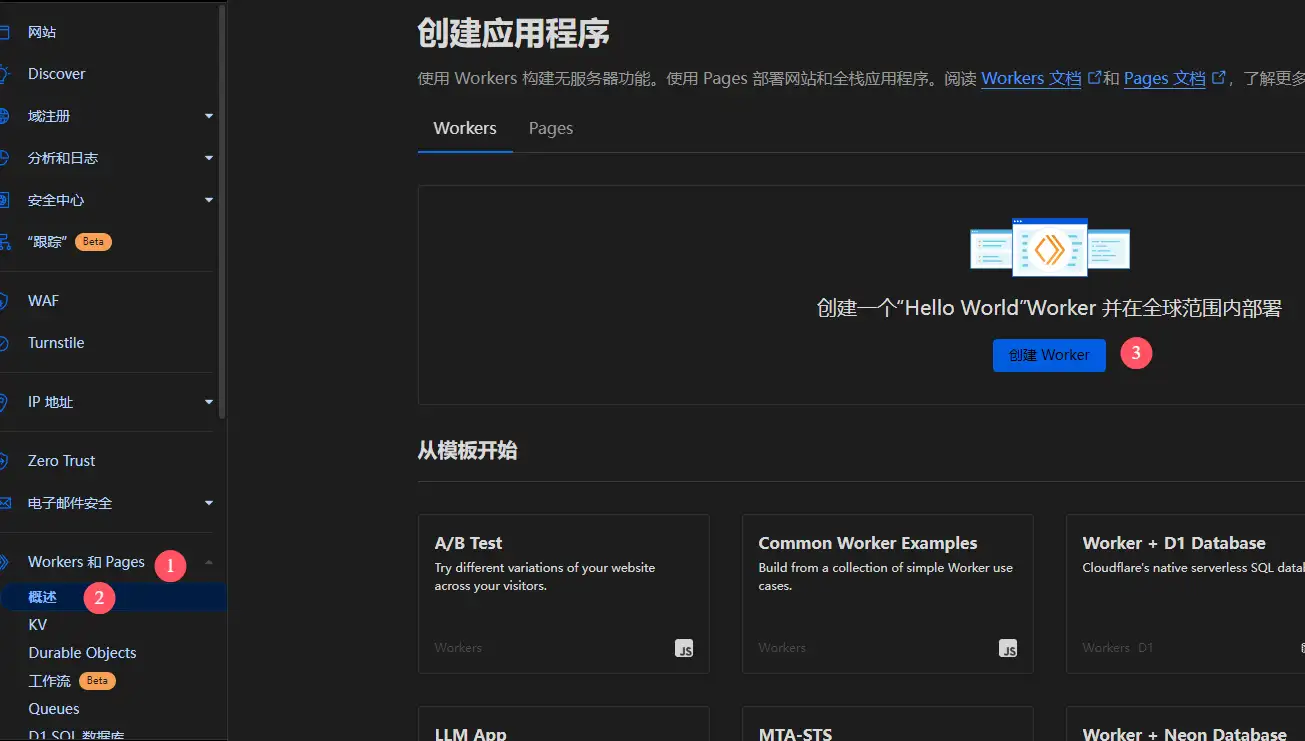Click the JS badge on Common Worker Examples card
Image resolution: width=1305 pixels, height=741 pixels.
tap(1008, 648)
